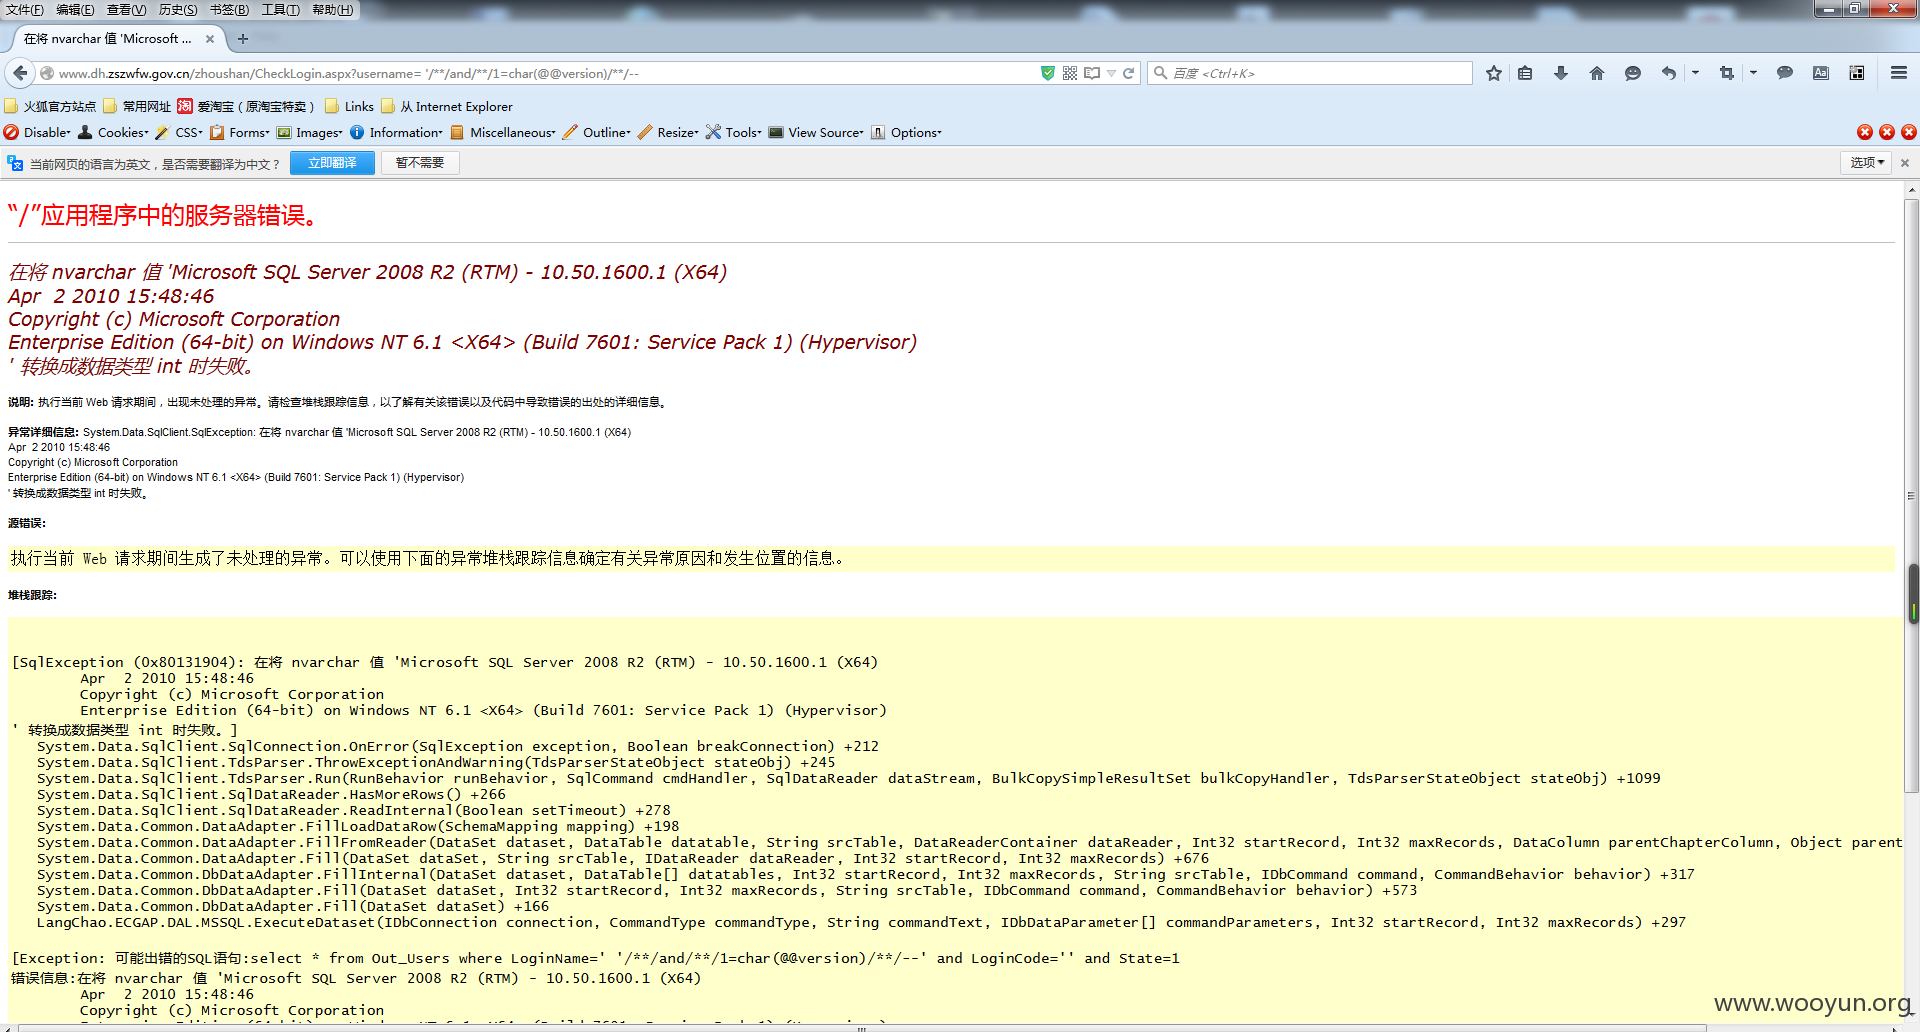Open the 书签(B) menu
The width and height of the screenshot is (1920, 1032).
[x=229, y=10]
